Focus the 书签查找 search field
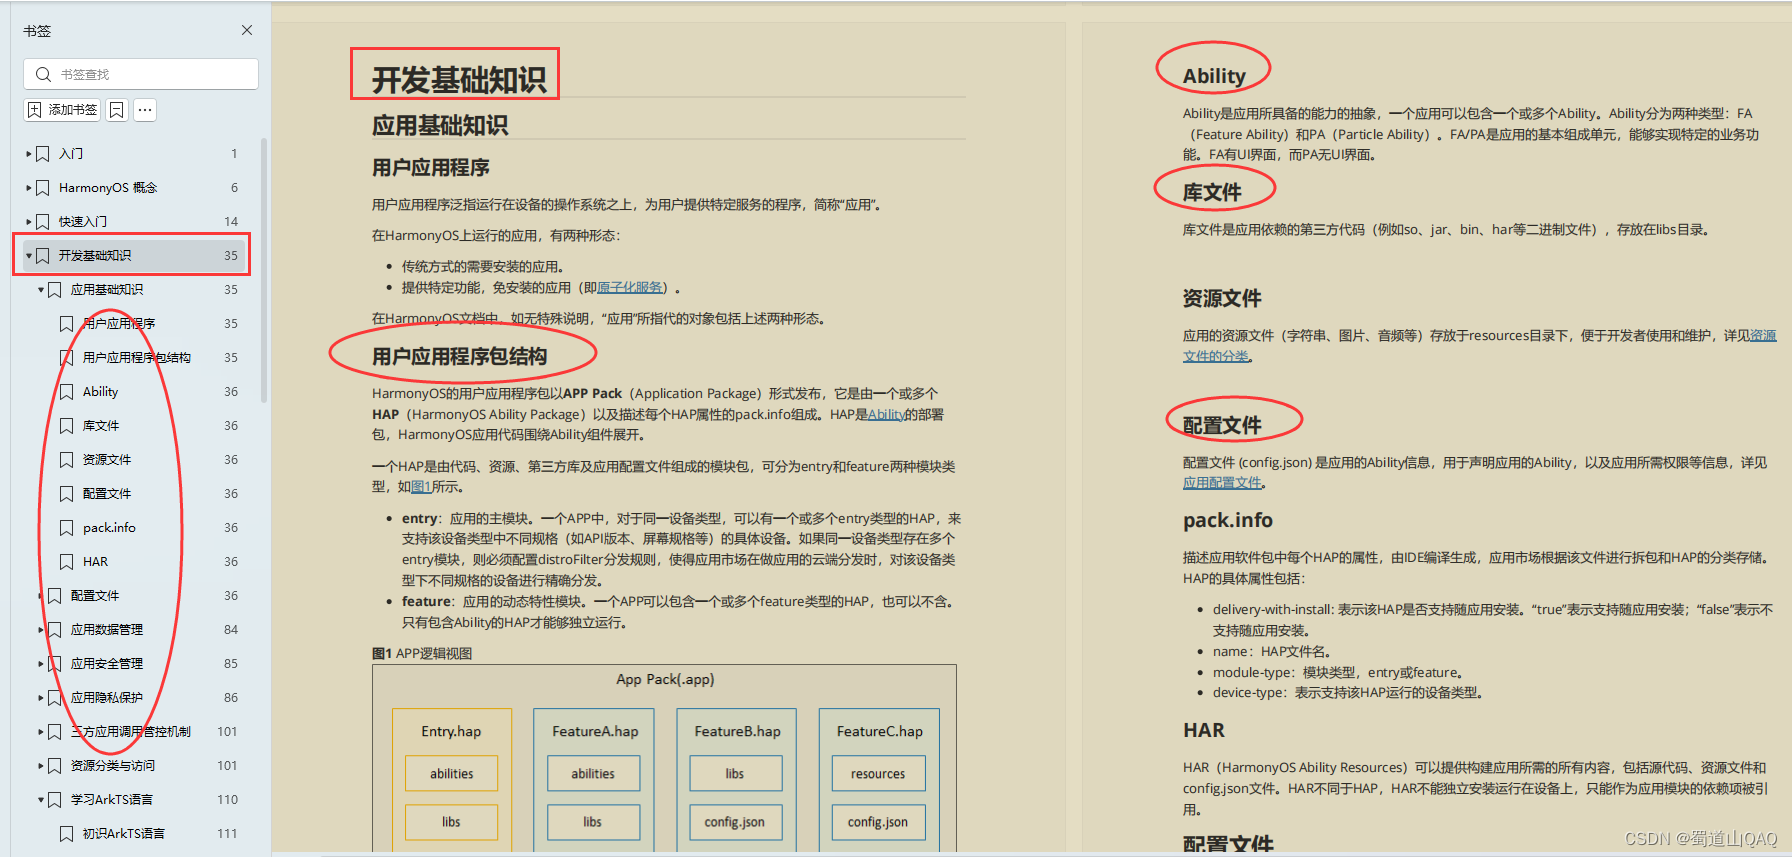The height and width of the screenshot is (857, 1792). pyautogui.click(x=141, y=74)
